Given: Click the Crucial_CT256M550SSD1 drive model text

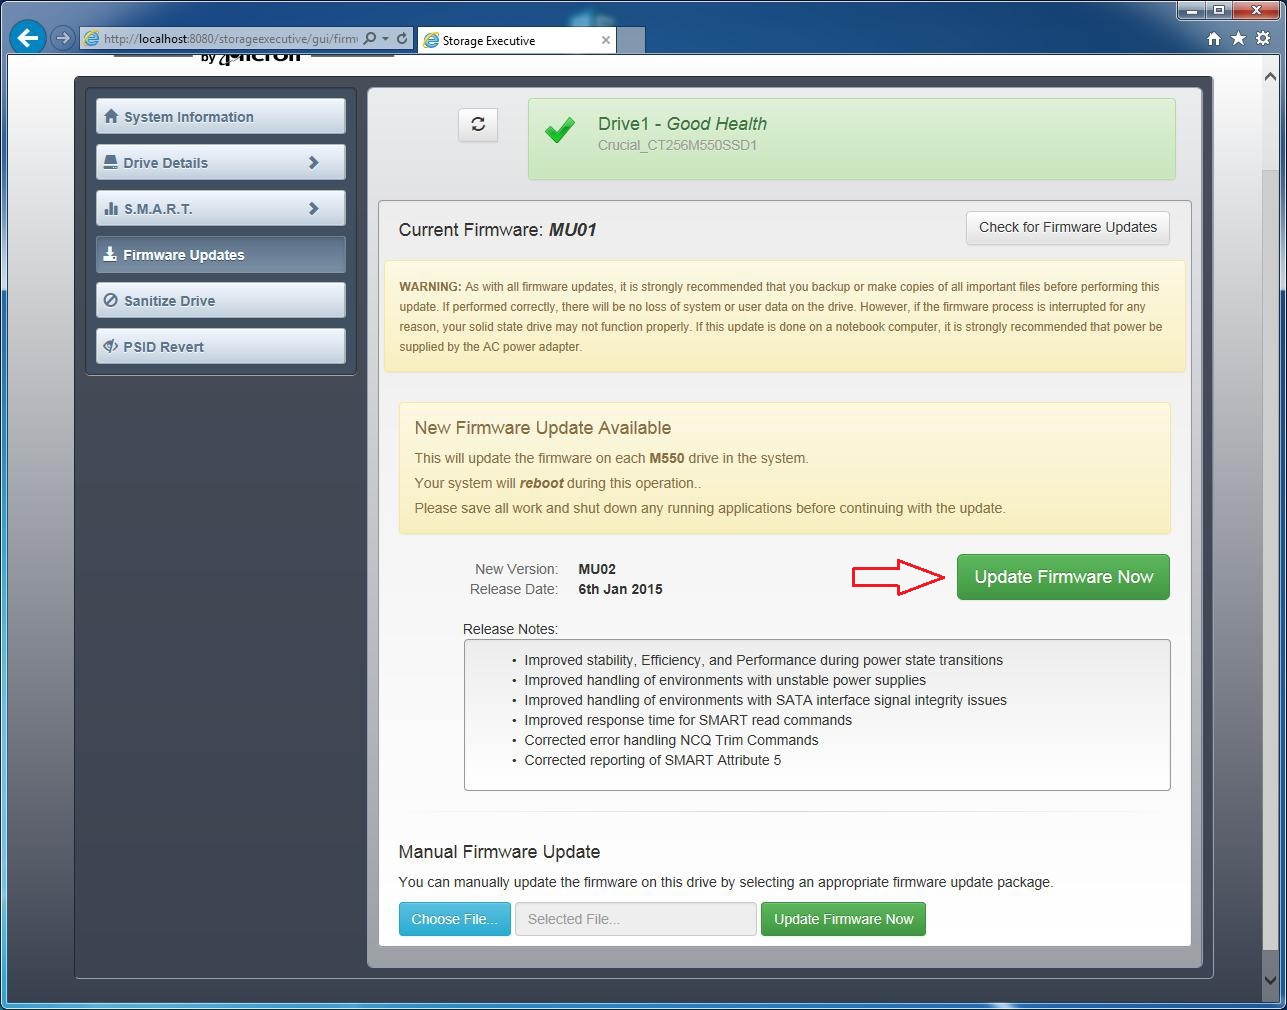Looking at the screenshot, I should [x=677, y=145].
